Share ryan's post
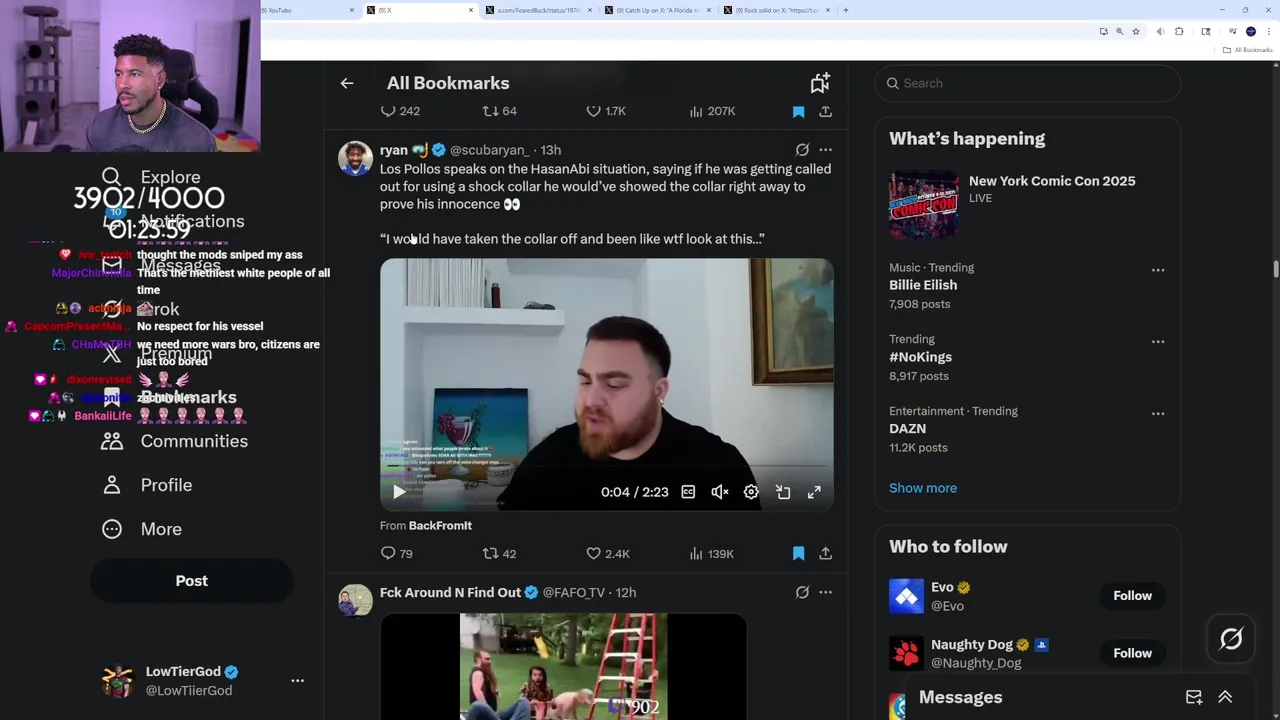 pyautogui.click(x=825, y=553)
